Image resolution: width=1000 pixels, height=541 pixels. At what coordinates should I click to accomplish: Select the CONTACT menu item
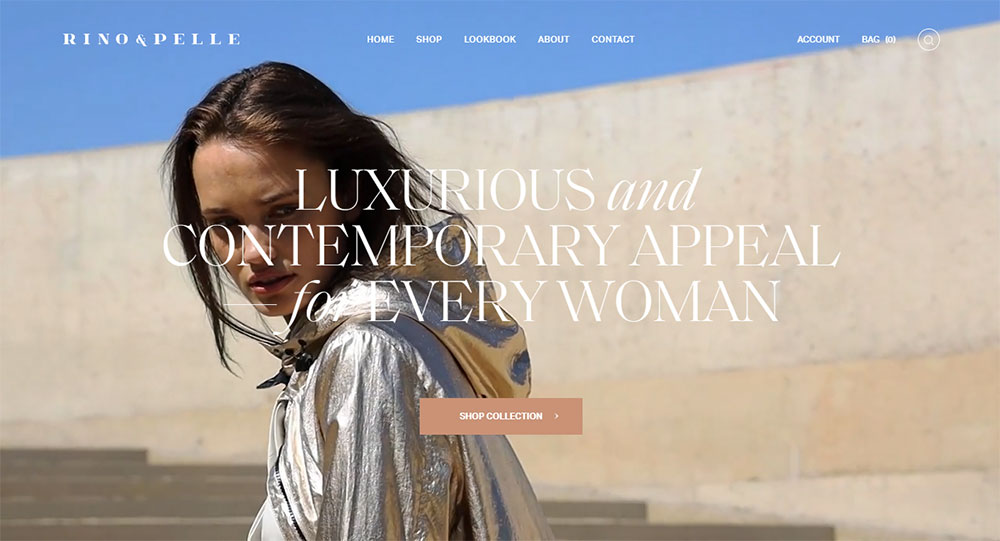pos(613,40)
